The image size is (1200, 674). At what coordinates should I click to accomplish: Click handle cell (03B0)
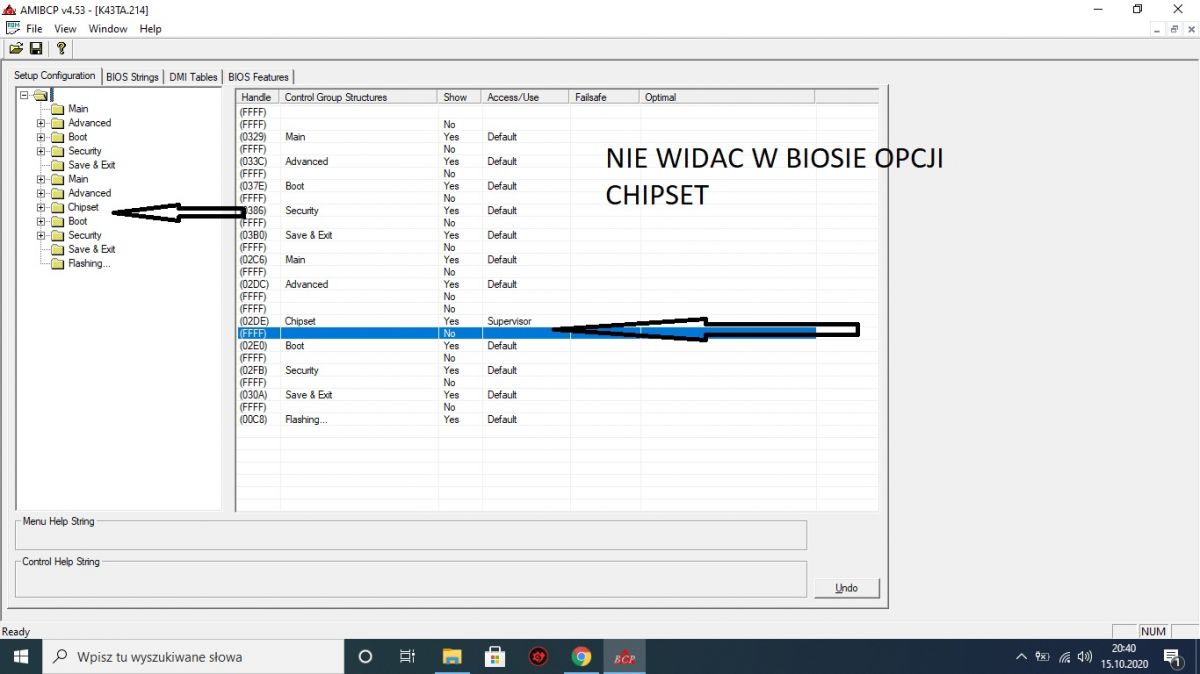coord(253,235)
